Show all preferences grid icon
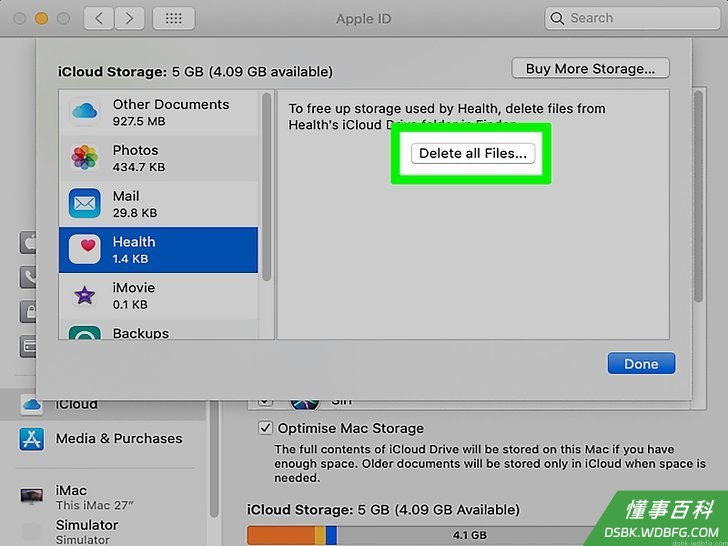728x546 pixels. tap(174, 19)
